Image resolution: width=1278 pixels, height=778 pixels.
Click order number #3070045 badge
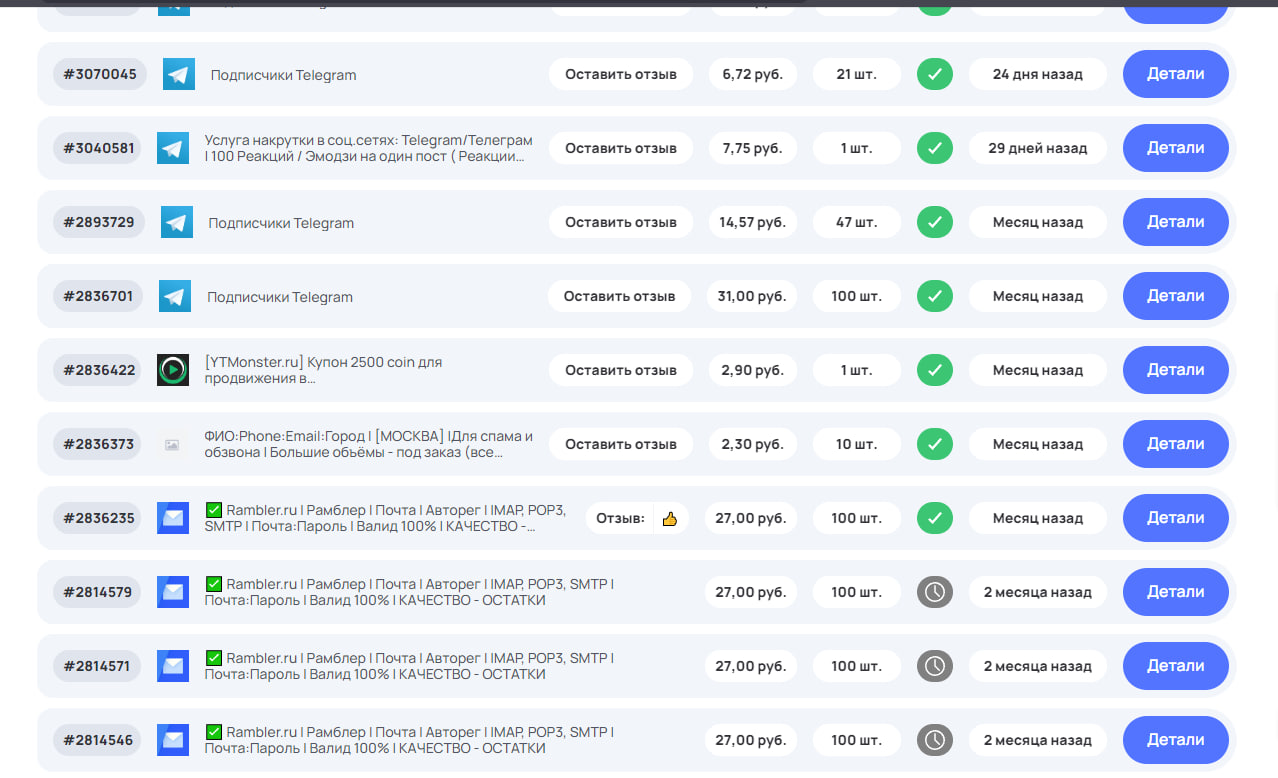[100, 74]
